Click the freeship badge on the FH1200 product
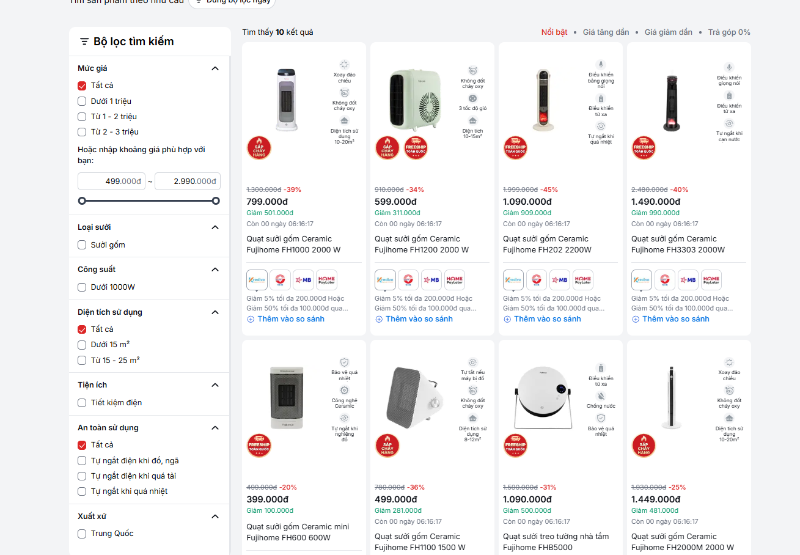Screen dimensions: 800x555 (416, 148)
